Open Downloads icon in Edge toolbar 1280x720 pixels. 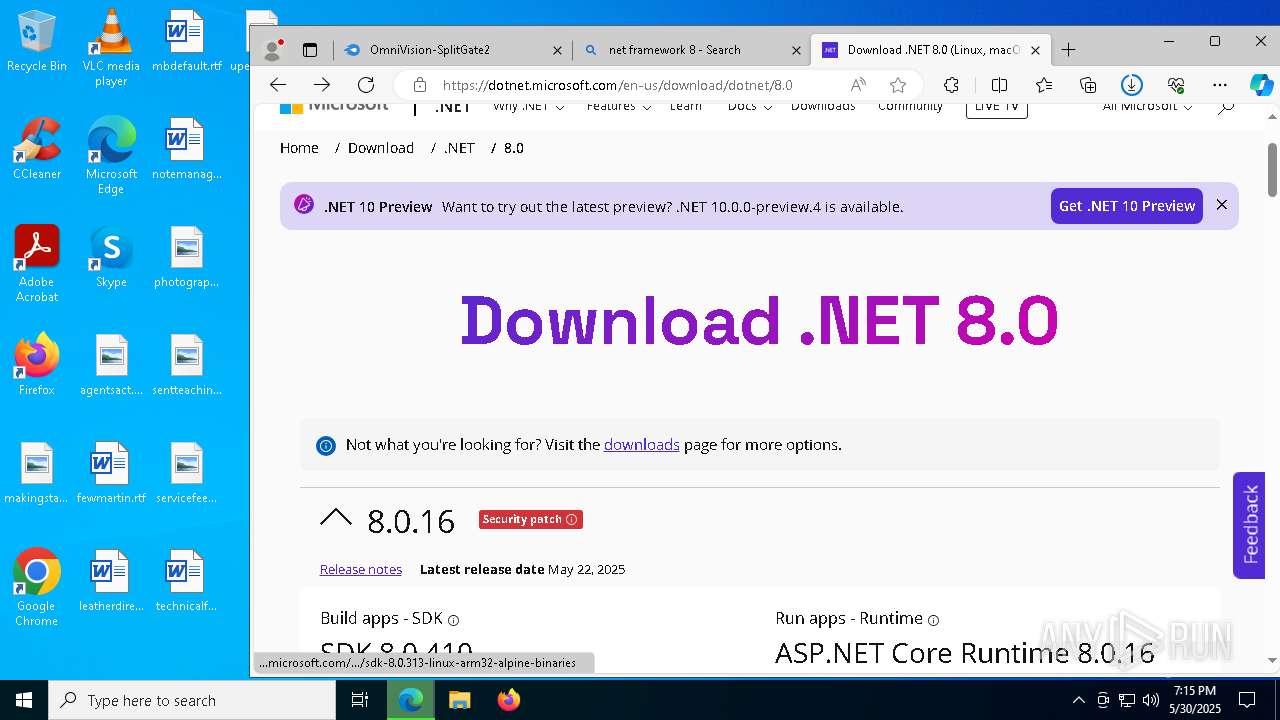1132,85
